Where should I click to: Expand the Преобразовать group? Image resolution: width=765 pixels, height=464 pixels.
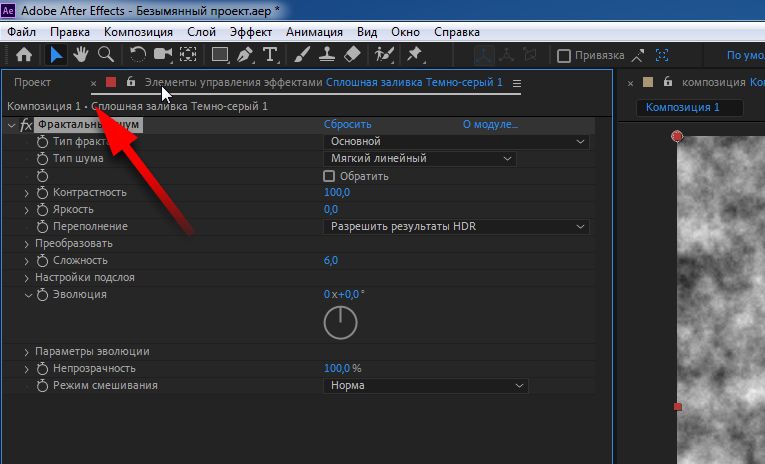tap(27, 244)
